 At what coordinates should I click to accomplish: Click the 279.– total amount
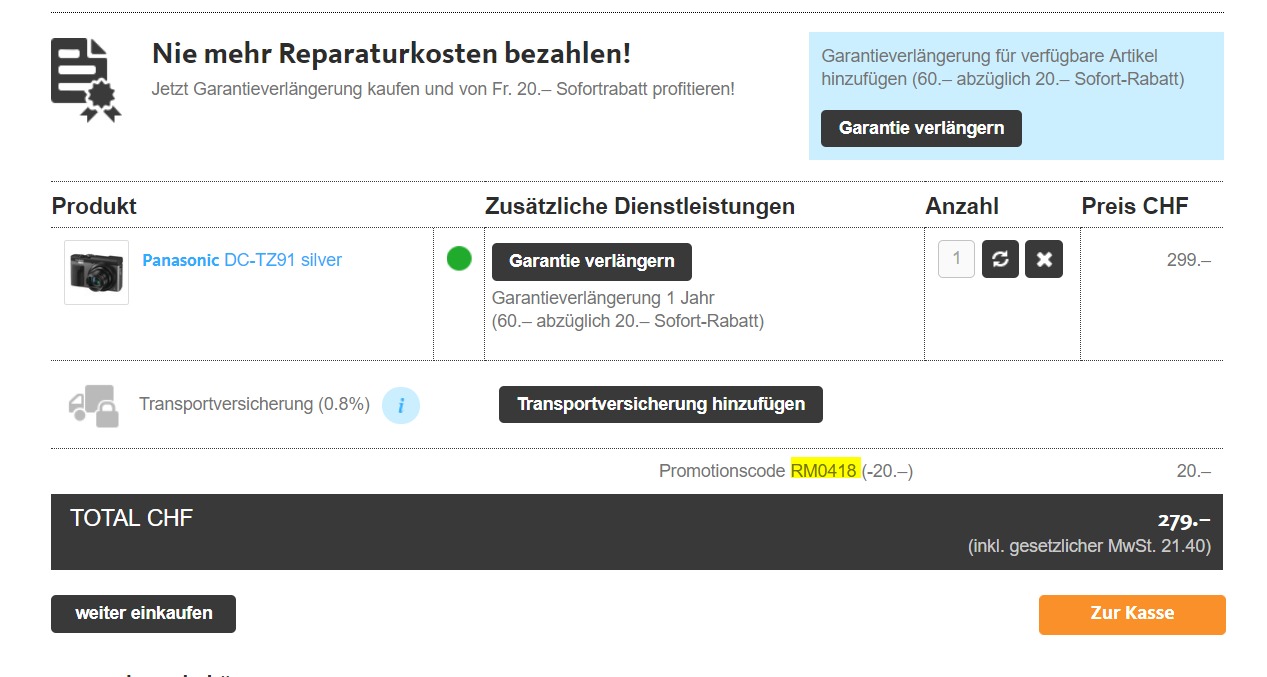[x=1183, y=520]
